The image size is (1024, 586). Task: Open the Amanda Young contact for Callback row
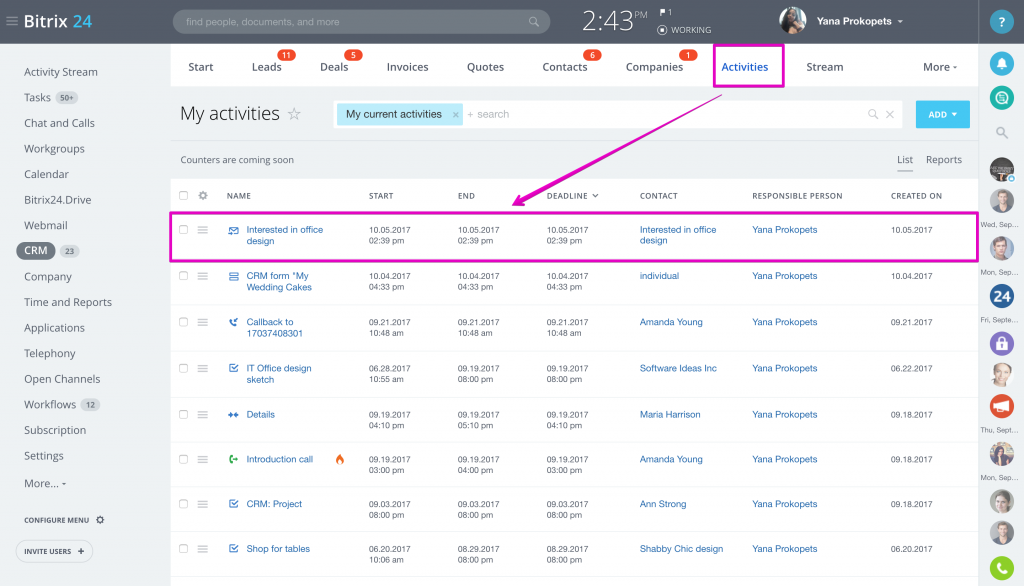671,322
